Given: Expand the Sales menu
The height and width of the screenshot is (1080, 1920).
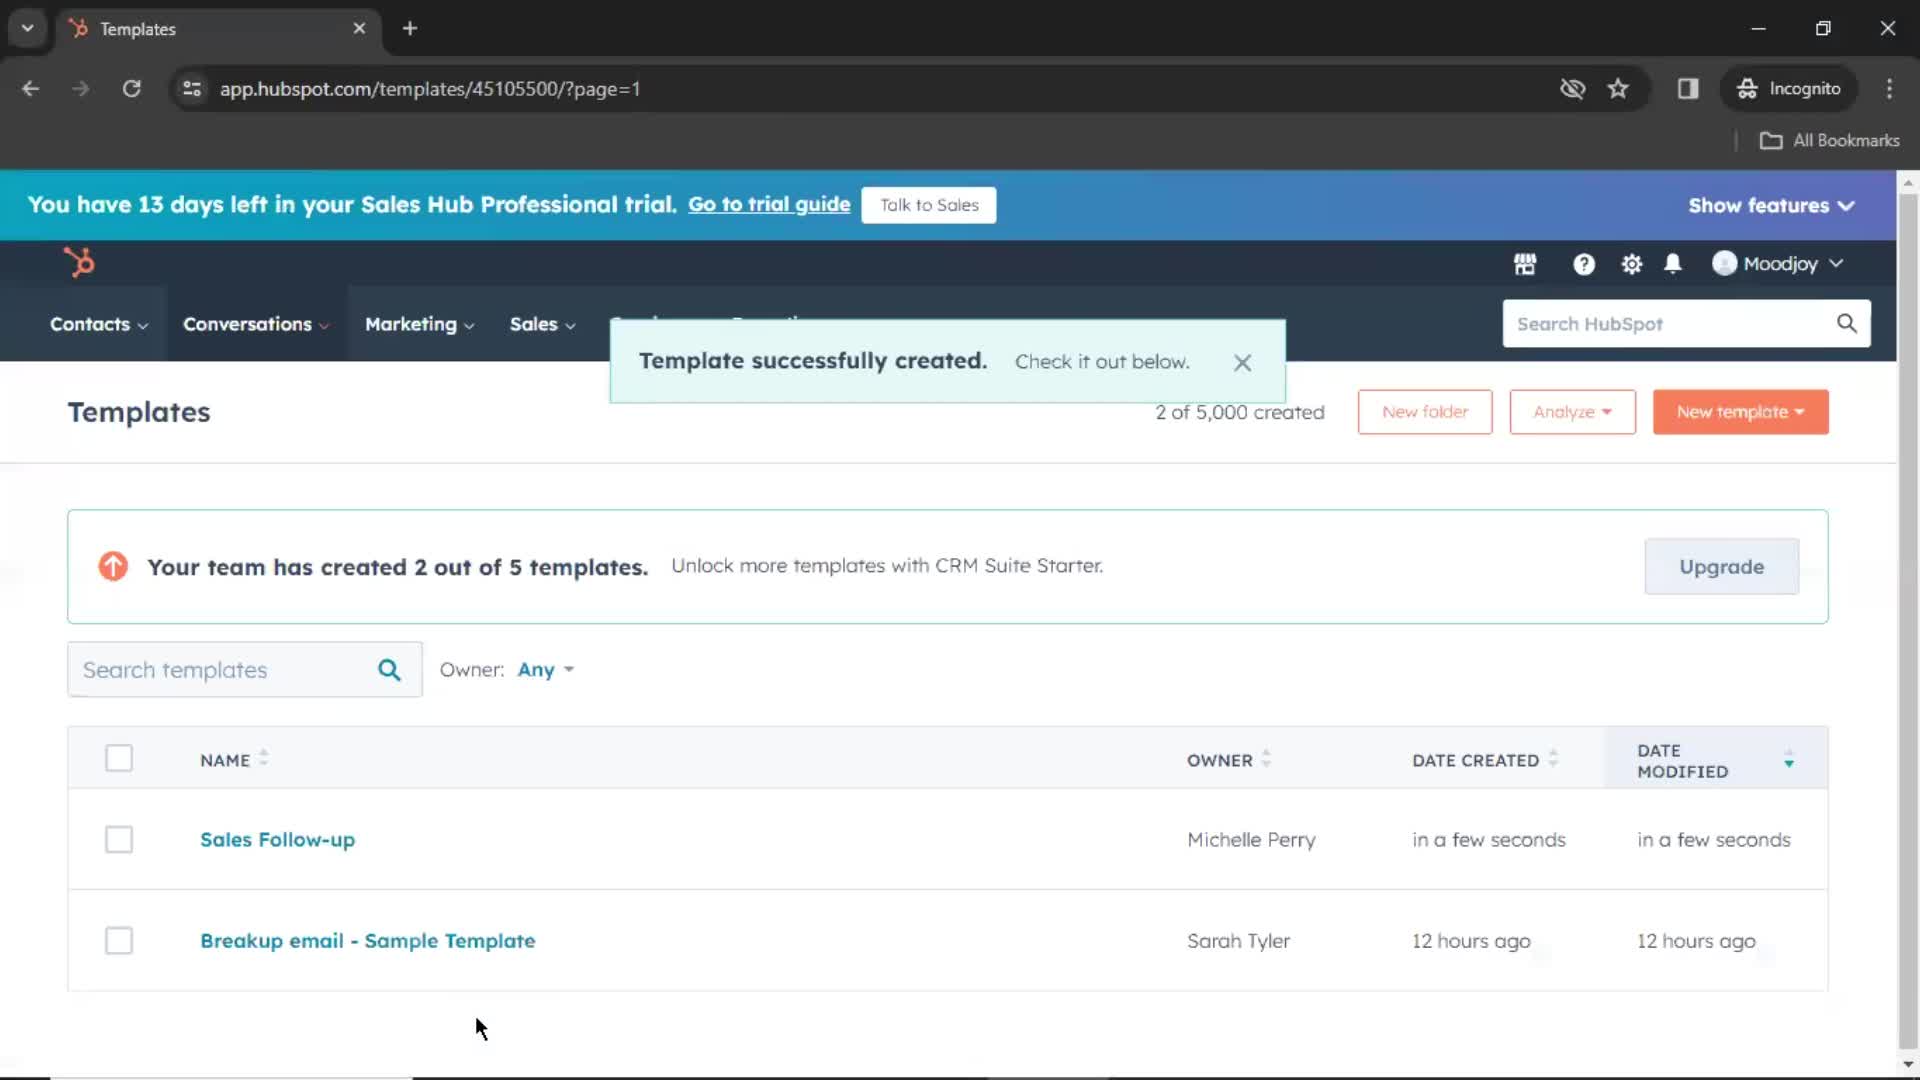Looking at the screenshot, I should [543, 324].
